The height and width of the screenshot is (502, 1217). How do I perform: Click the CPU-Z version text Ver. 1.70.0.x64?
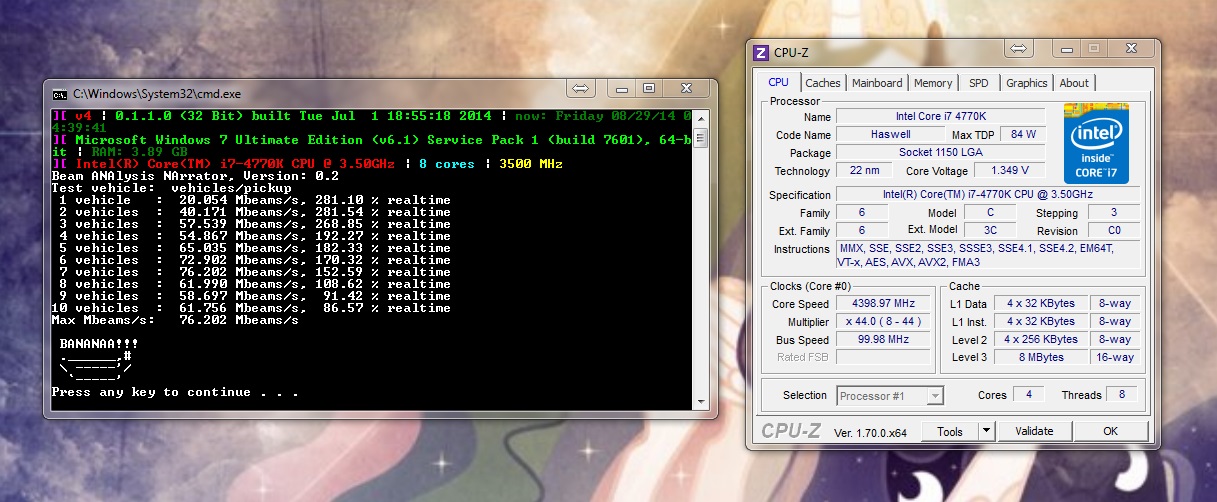[872, 432]
